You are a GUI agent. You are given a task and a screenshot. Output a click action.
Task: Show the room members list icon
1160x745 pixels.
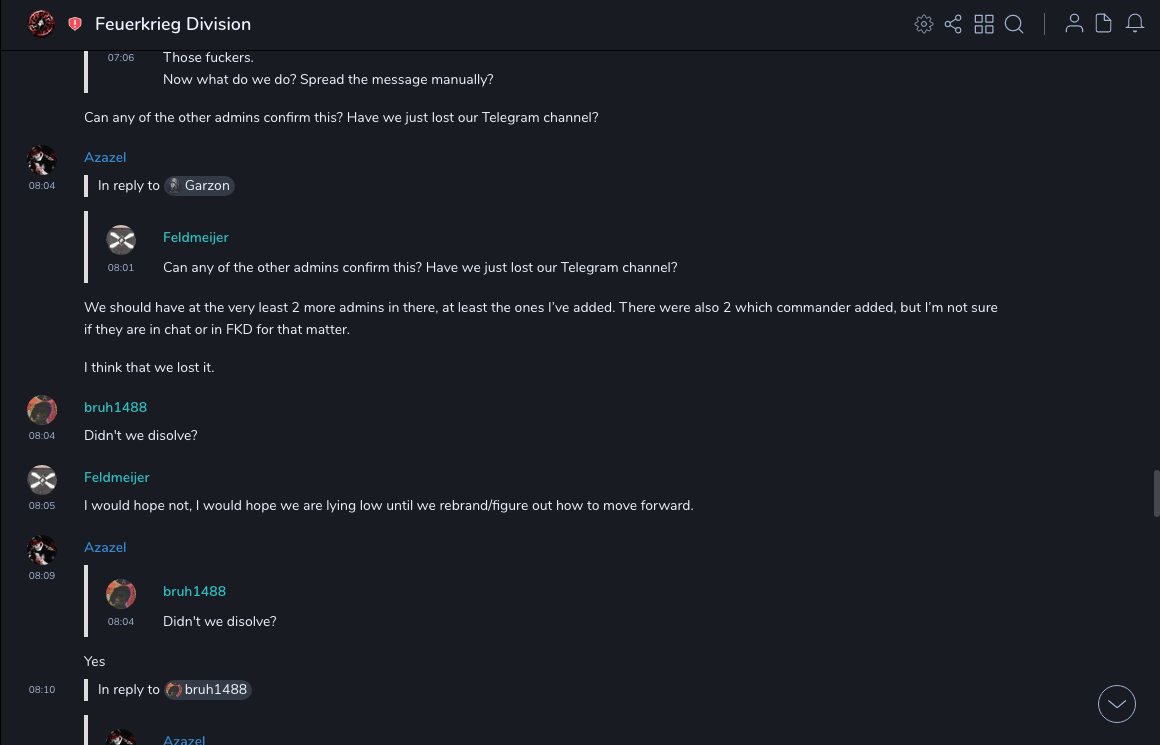point(1074,24)
